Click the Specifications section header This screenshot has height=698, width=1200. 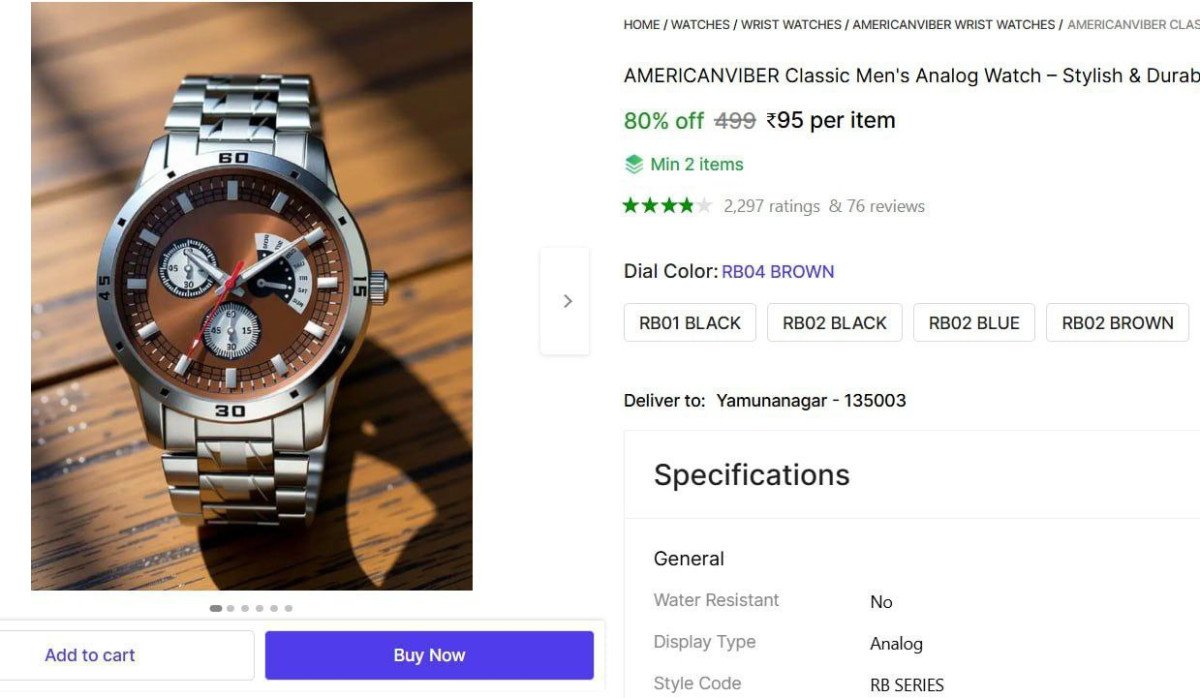tap(751, 475)
